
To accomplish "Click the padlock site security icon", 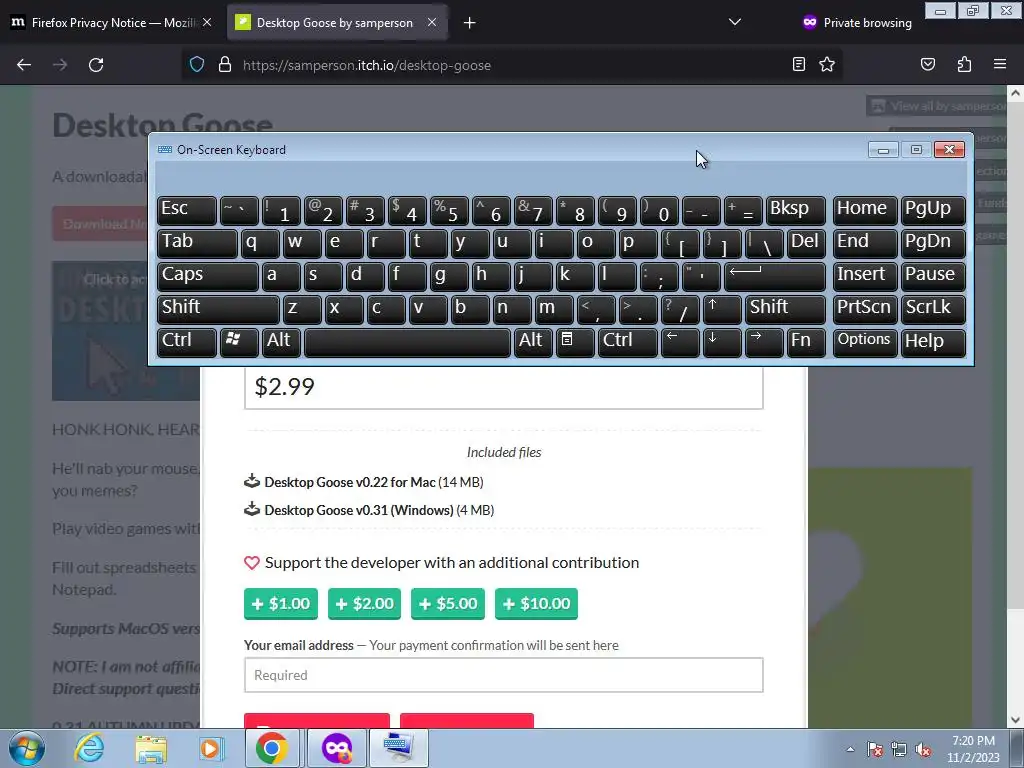I will (225, 65).
